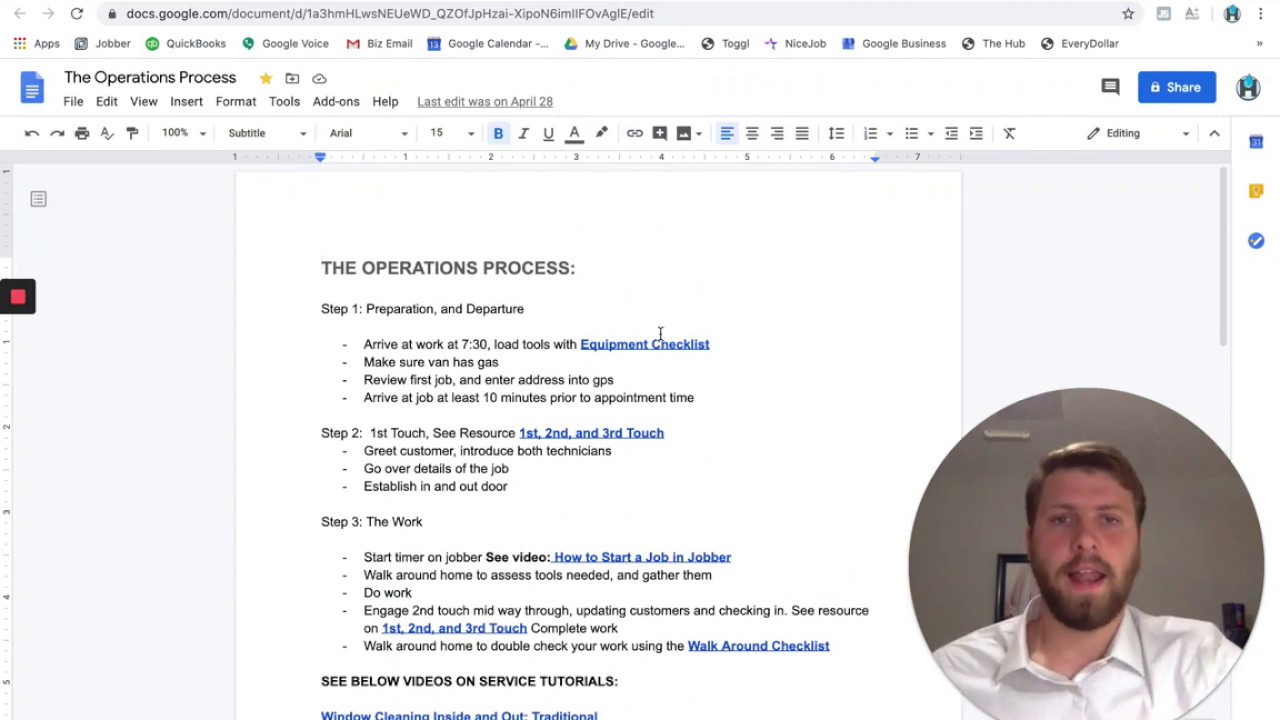This screenshot has height=720, width=1280.
Task: Open the Edit menu
Action: (107, 101)
